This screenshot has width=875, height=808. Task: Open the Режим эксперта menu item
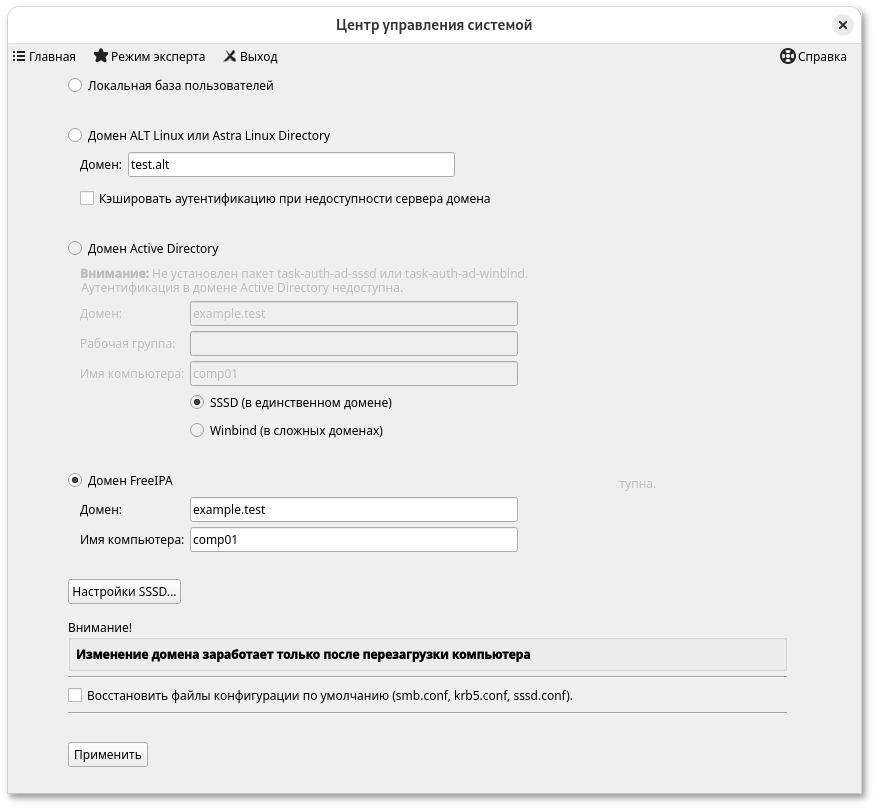click(x=158, y=57)
